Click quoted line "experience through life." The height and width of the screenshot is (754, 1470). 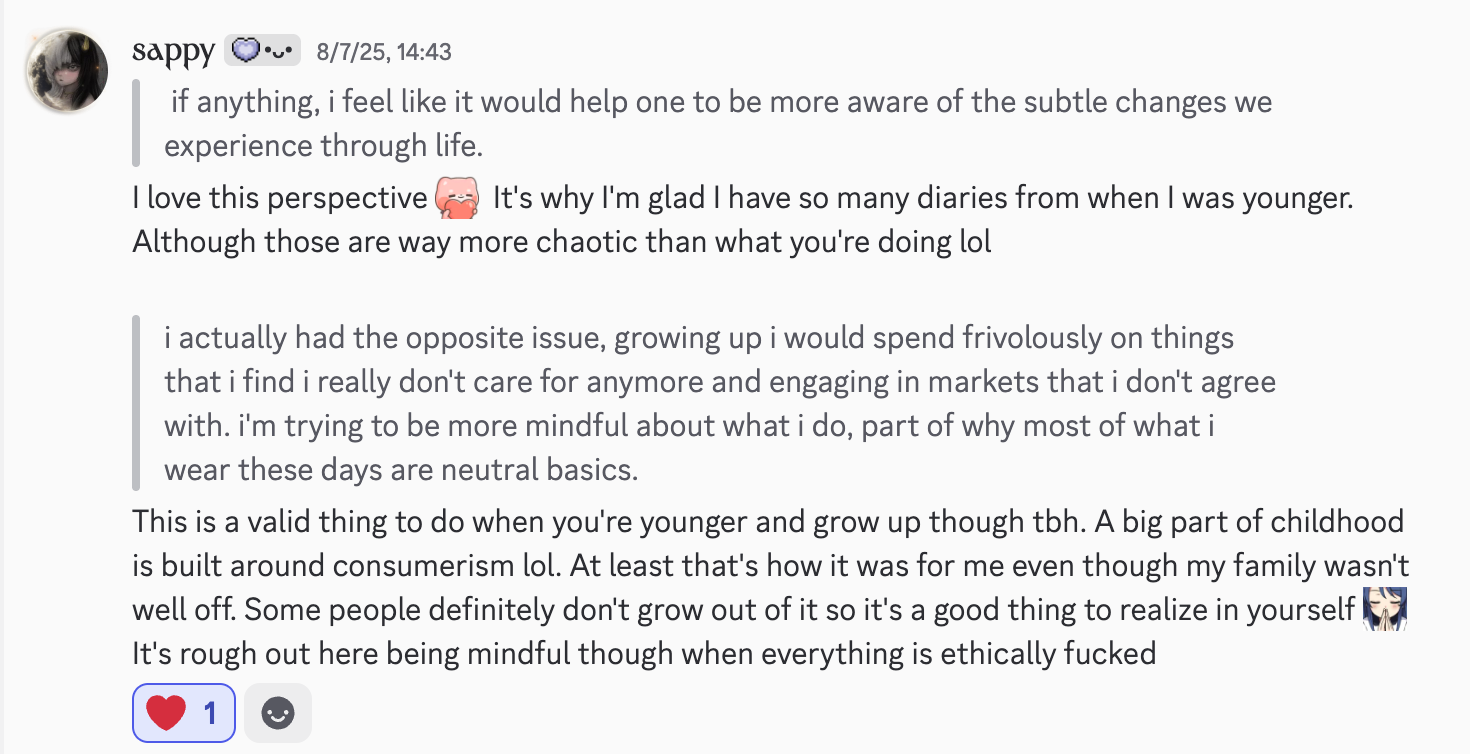point(324,146)
